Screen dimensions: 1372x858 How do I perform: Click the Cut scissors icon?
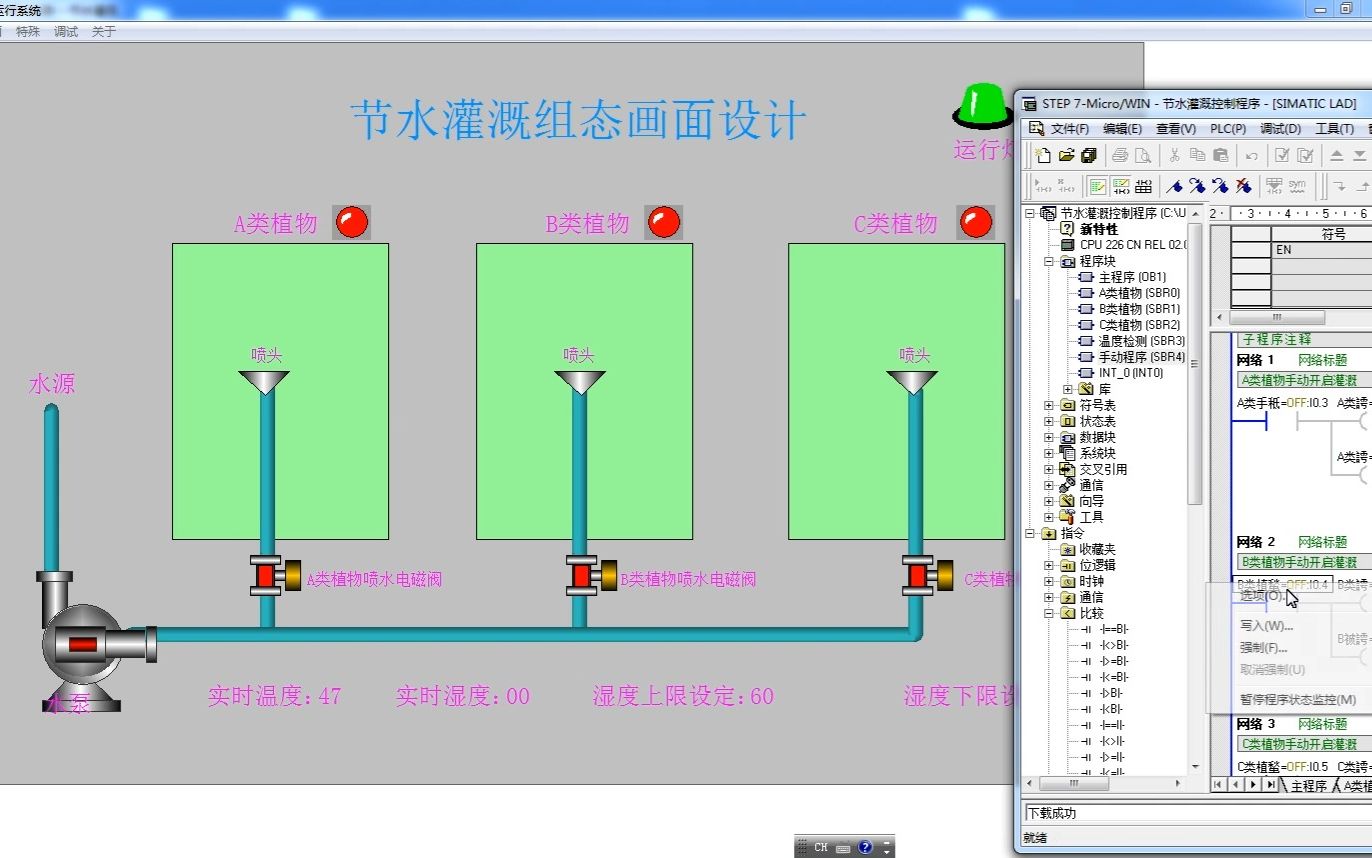[1174, 155]
